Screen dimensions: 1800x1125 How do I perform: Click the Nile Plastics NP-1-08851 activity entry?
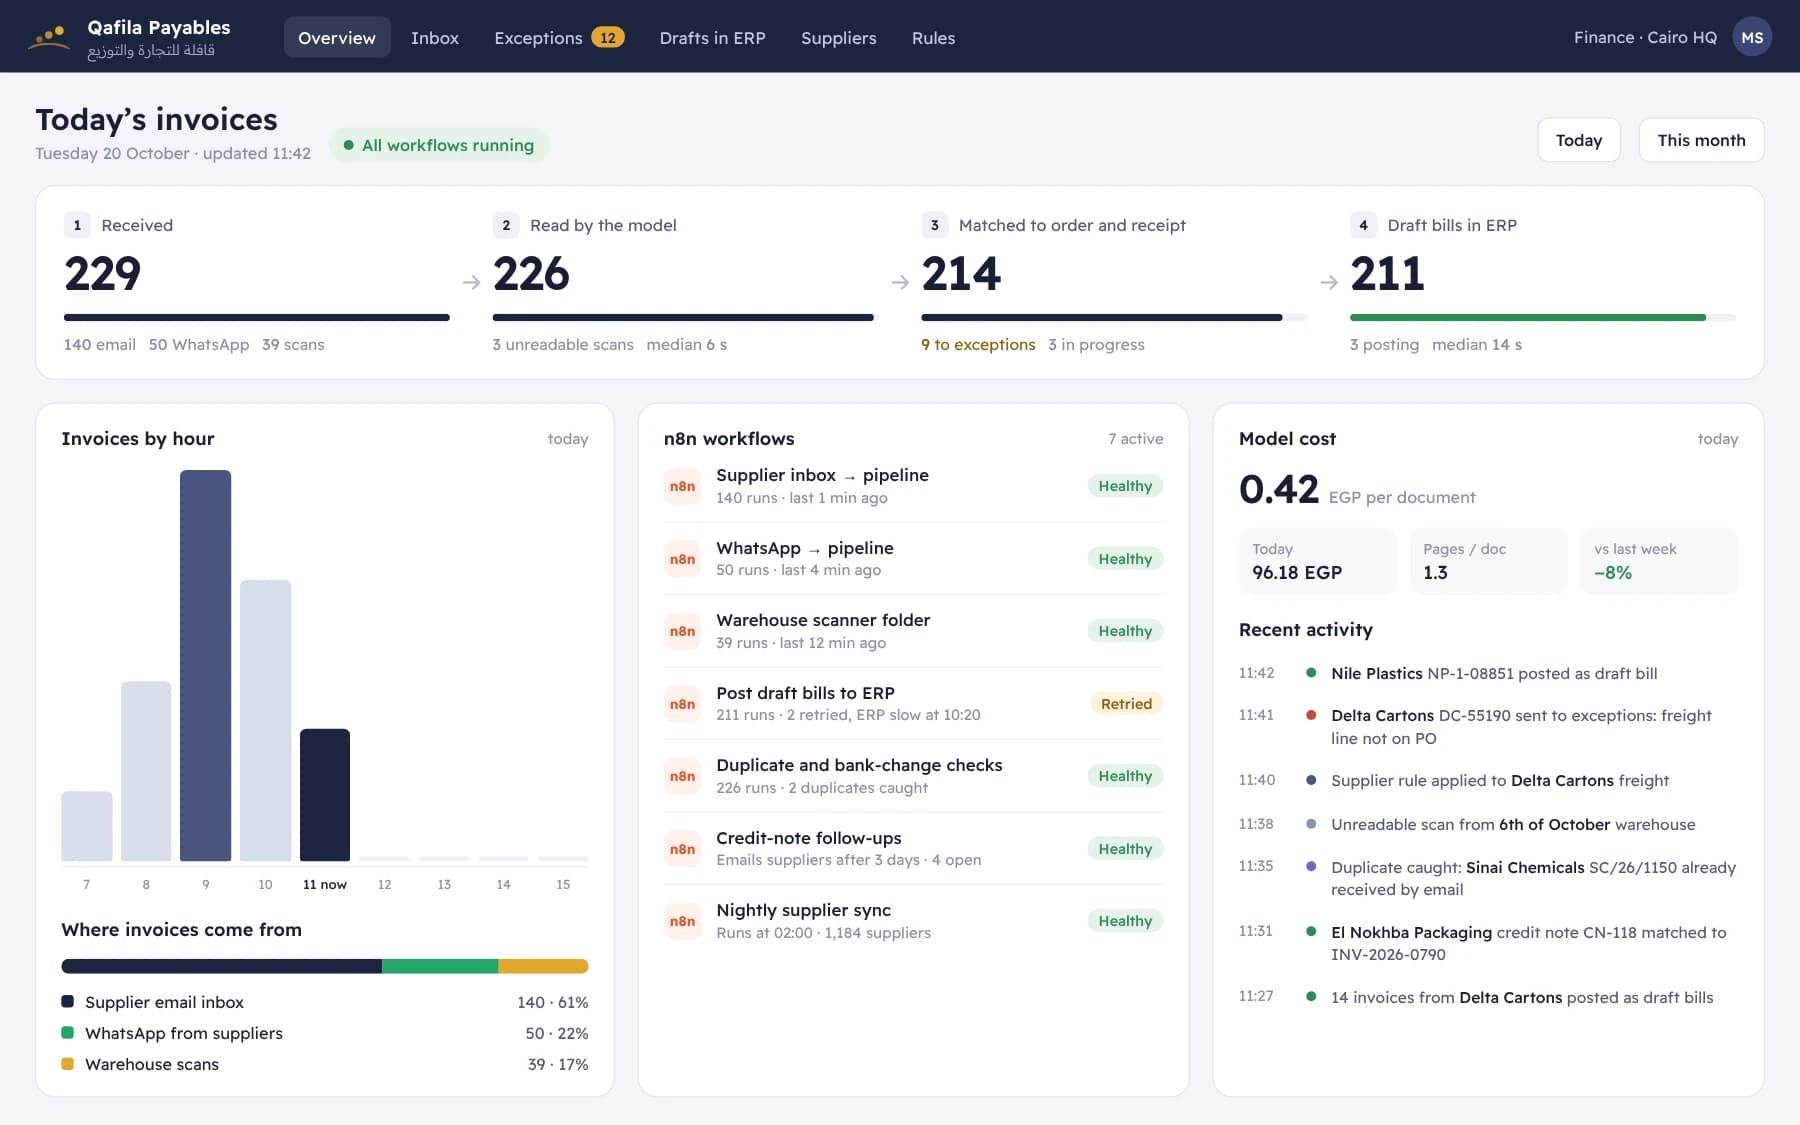(1488, 673)
